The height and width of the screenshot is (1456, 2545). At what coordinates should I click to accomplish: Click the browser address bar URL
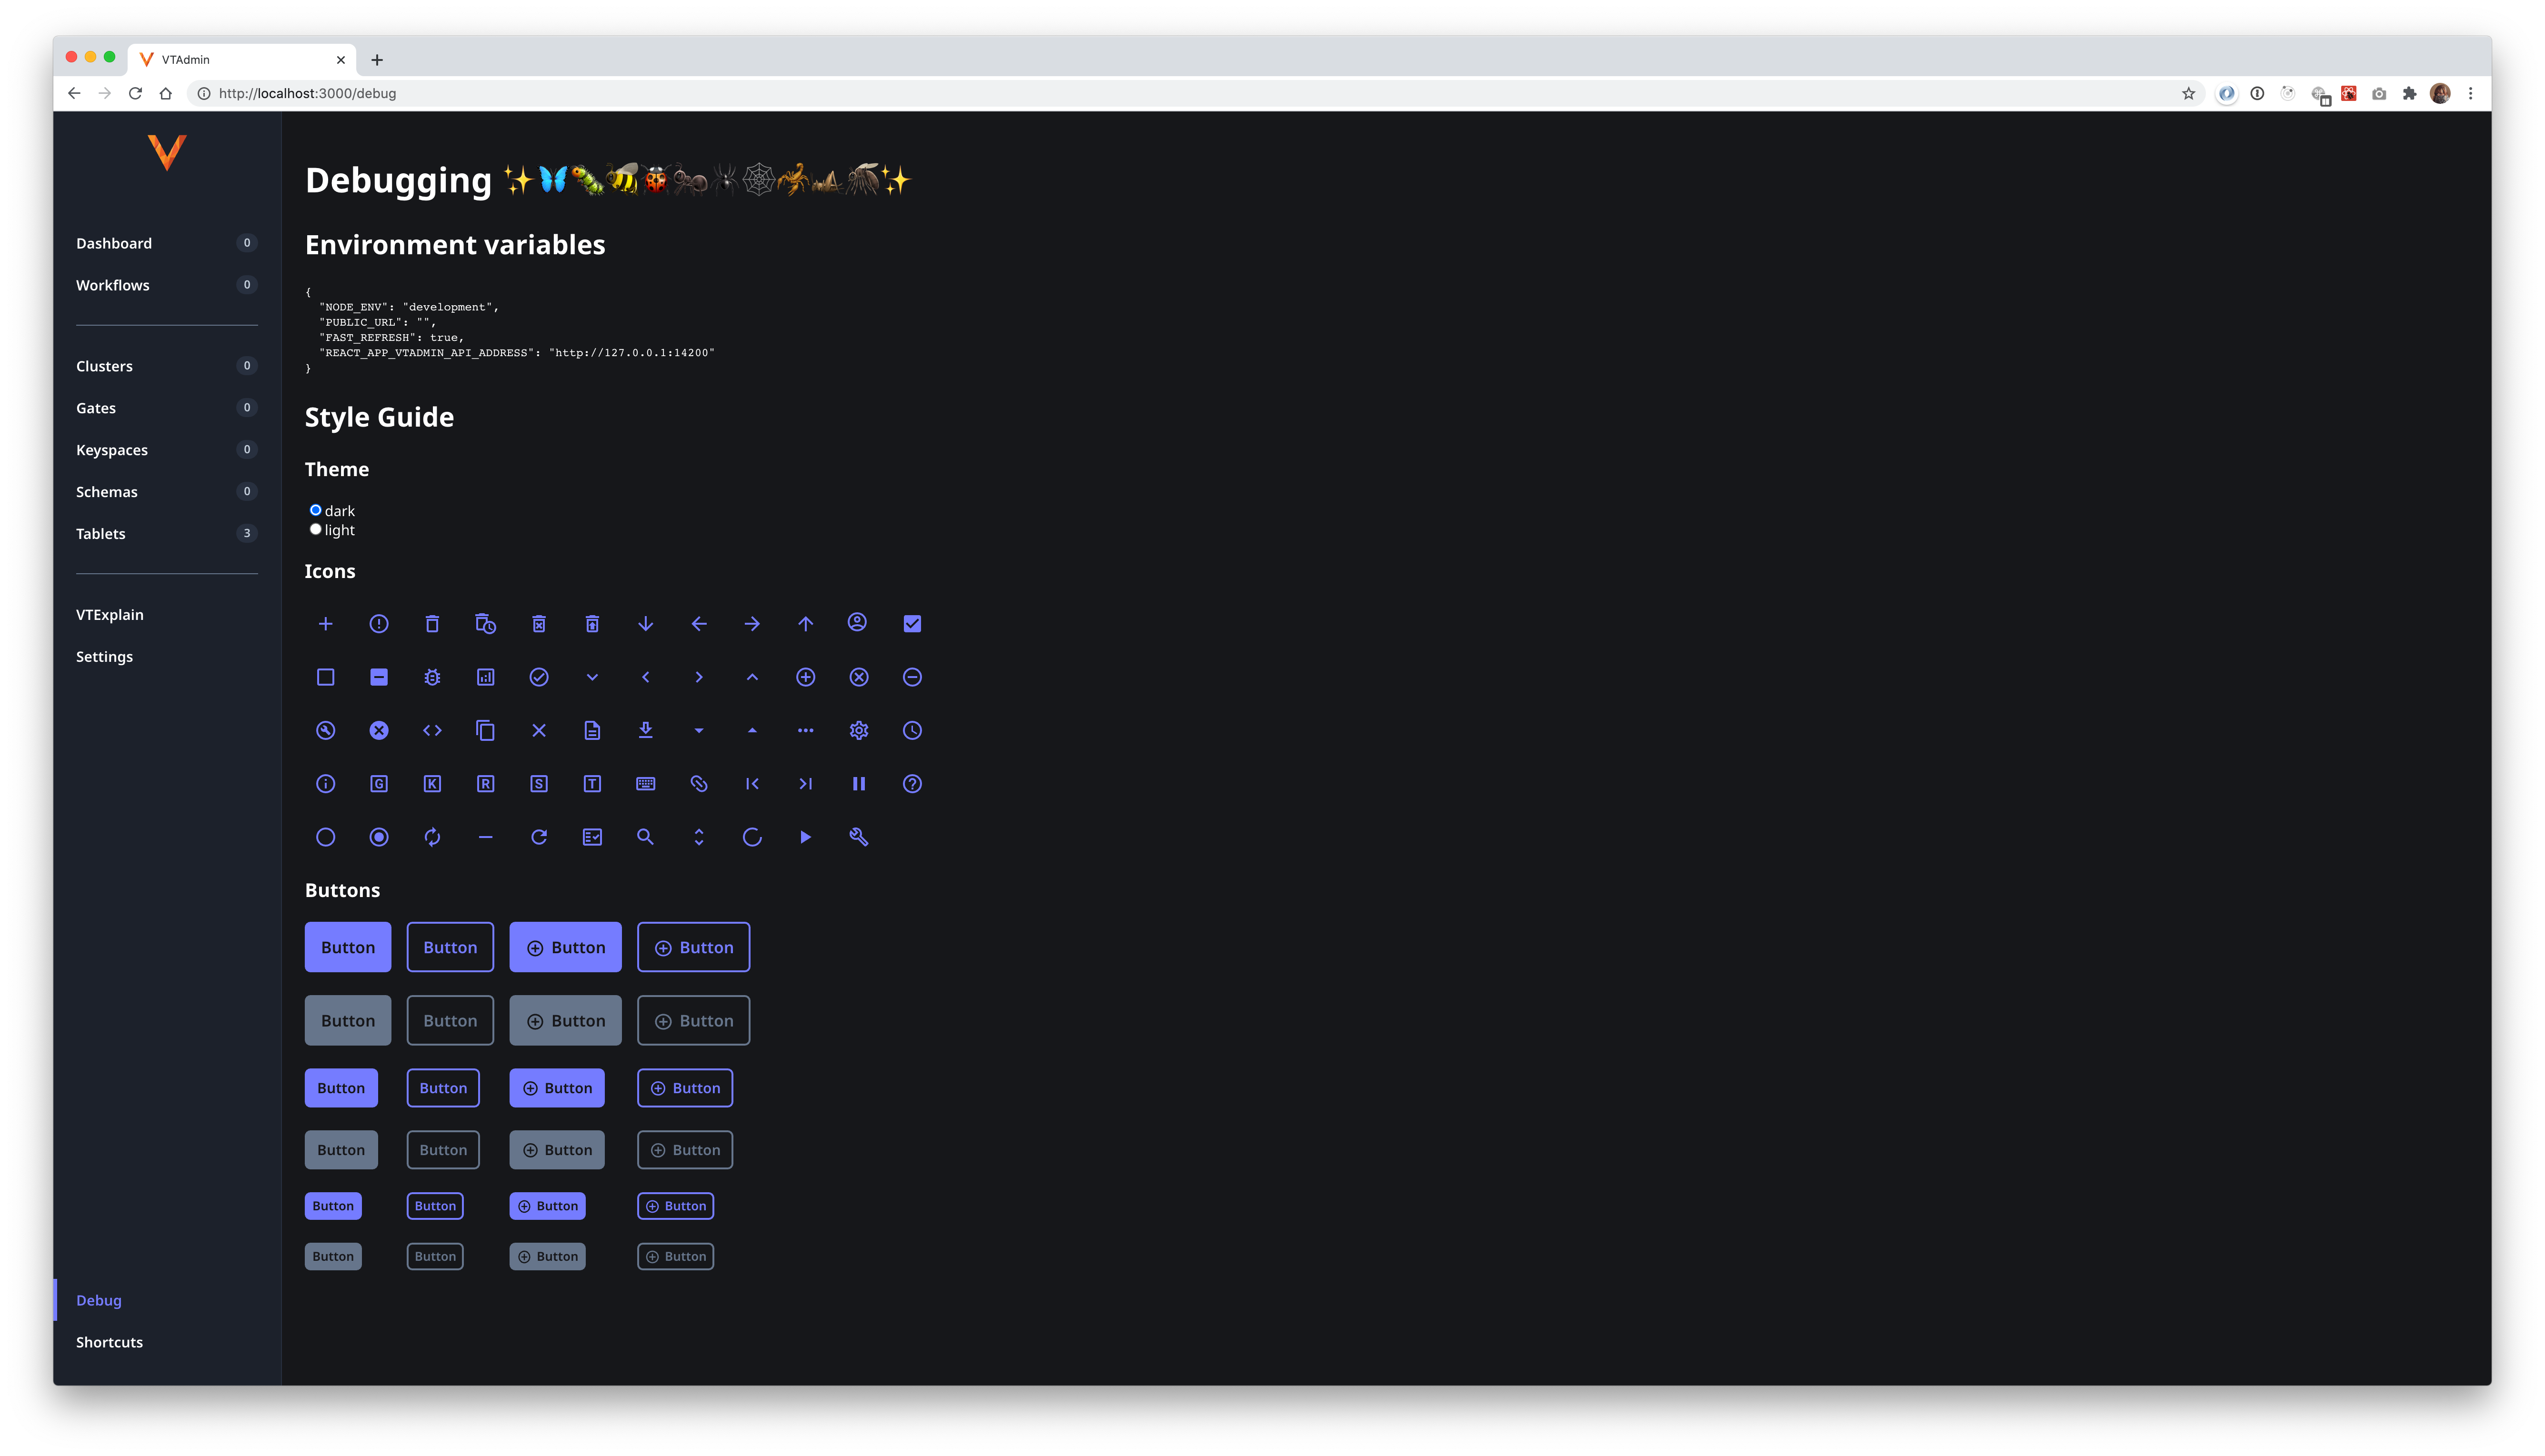click(x=307, y=93)
